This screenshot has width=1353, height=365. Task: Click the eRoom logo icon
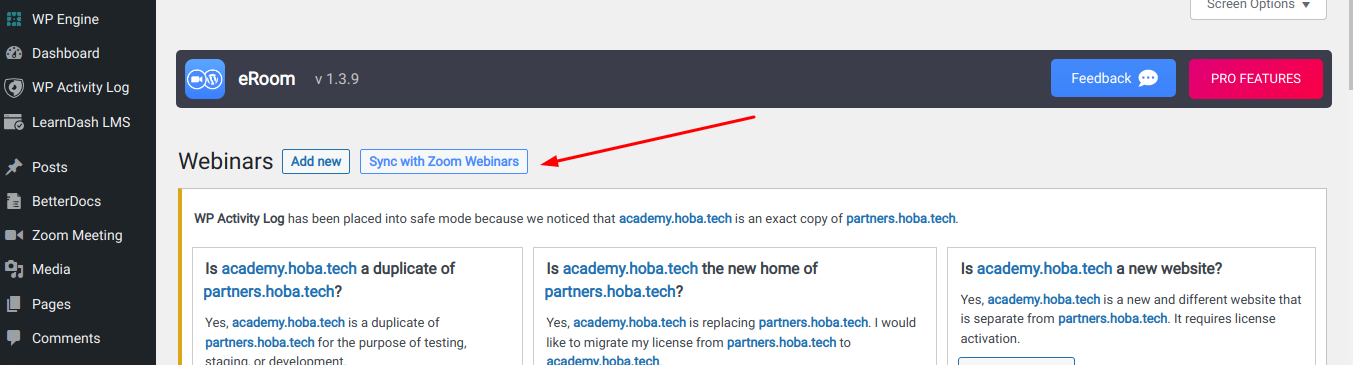click(x=205, y=79)
